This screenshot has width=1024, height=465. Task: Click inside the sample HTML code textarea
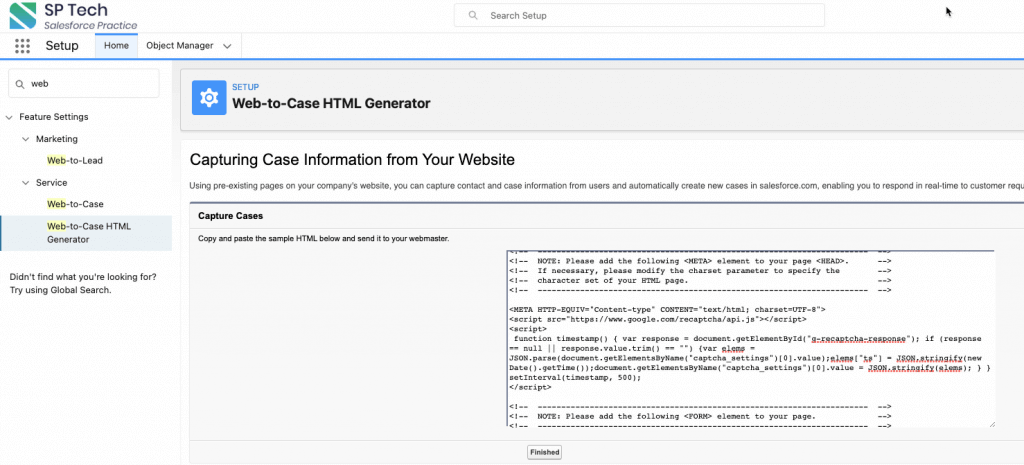[750, 340]
